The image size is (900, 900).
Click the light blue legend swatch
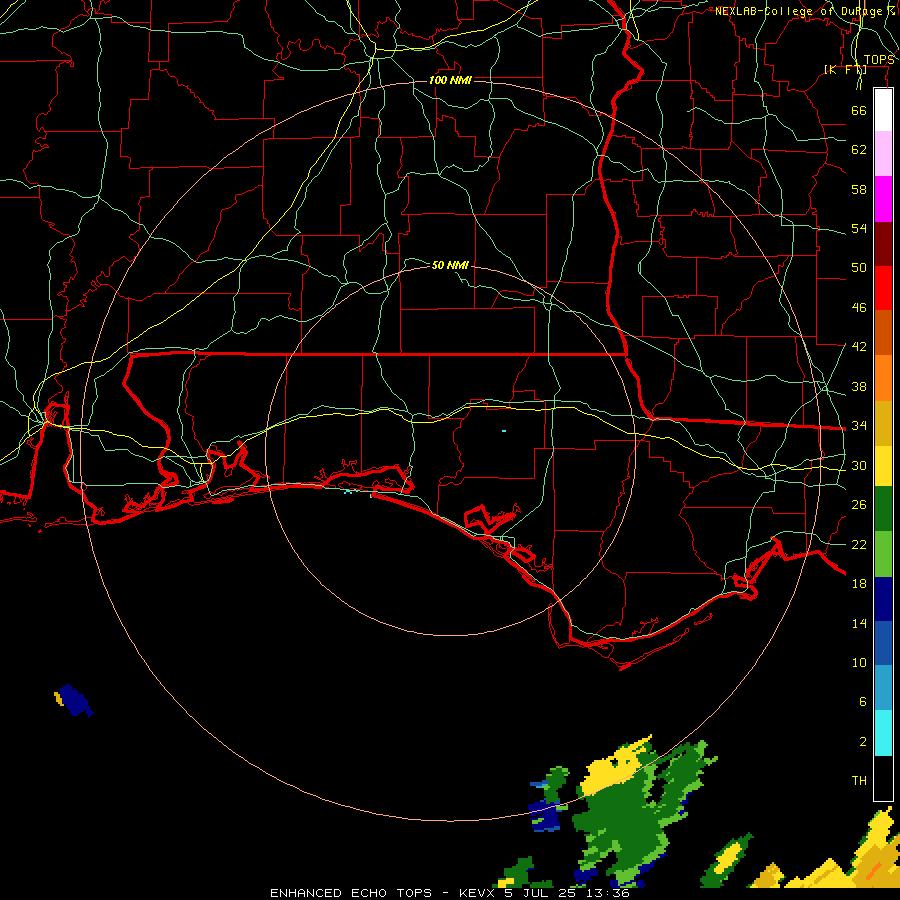[883, 688]
